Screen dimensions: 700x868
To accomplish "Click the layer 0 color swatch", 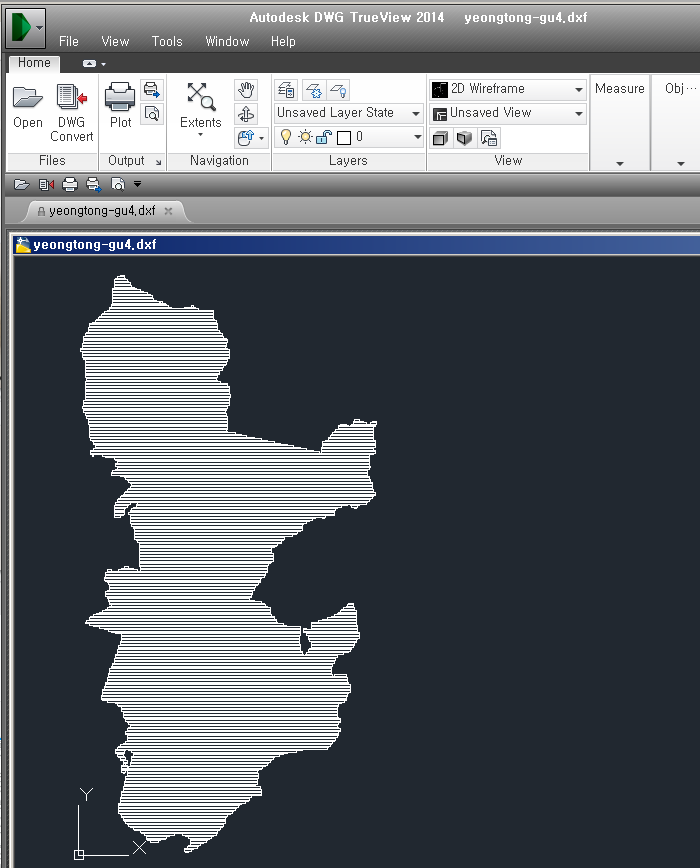I will (x=344, y=137).
